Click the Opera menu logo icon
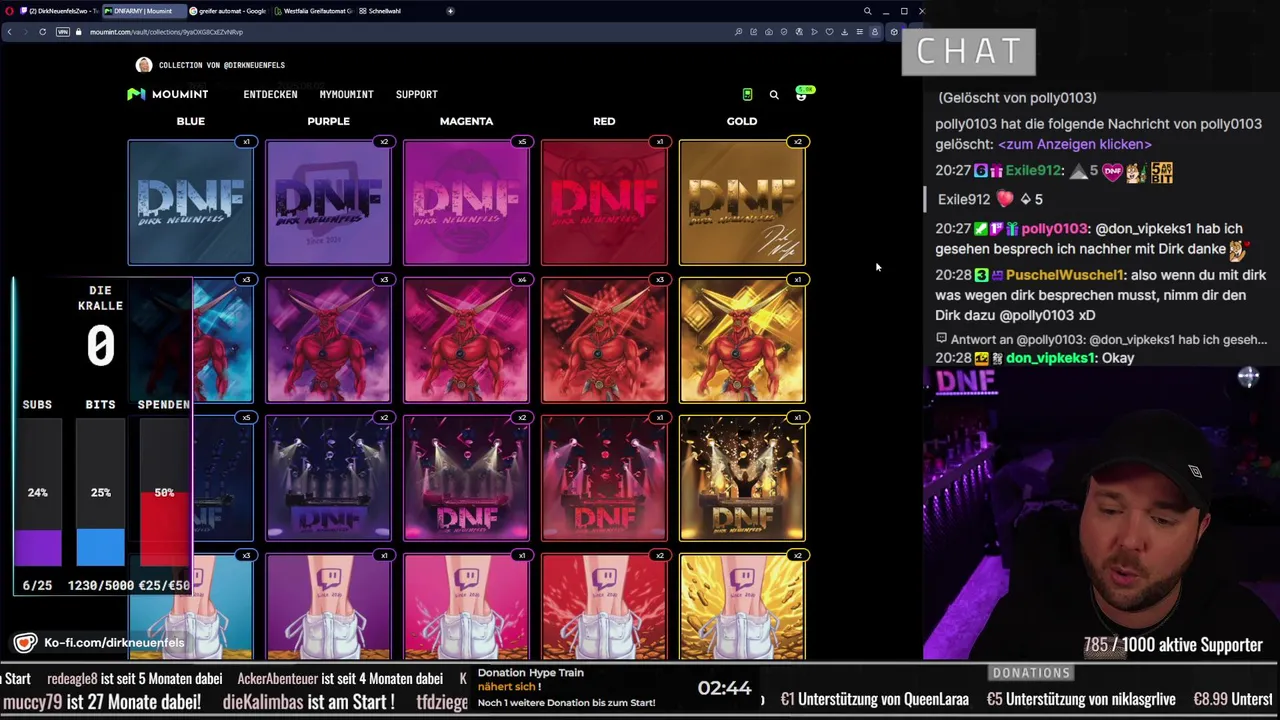Screen dimensions: 1280x720 pyautogui.click(x=7, y=11)
